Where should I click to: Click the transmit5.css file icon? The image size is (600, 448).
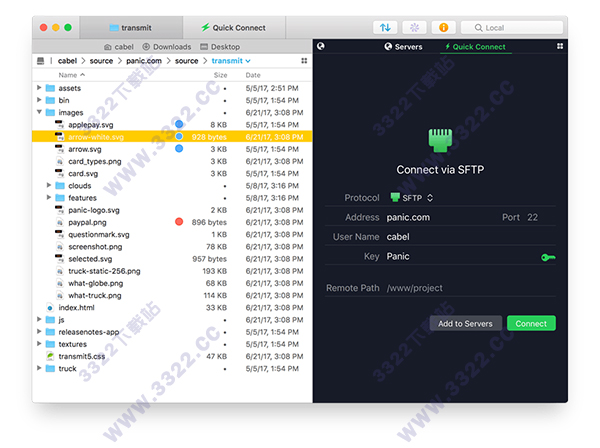50,356
